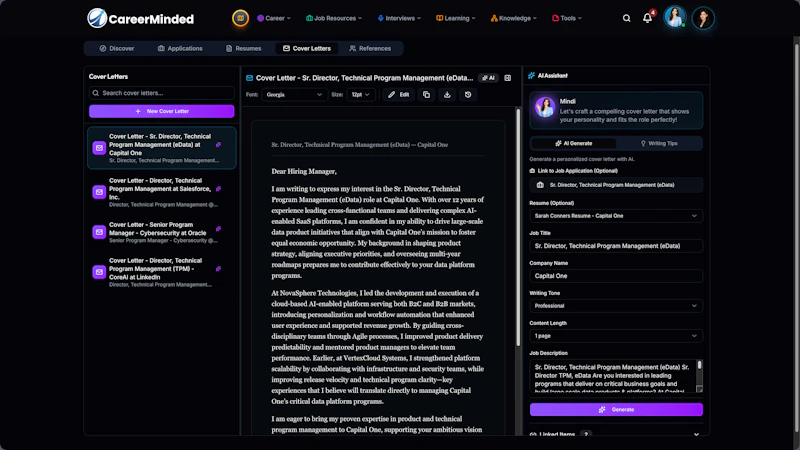Click the 'Dear Hiring Manager,' line
800x450 pixels.
[304, 171]
